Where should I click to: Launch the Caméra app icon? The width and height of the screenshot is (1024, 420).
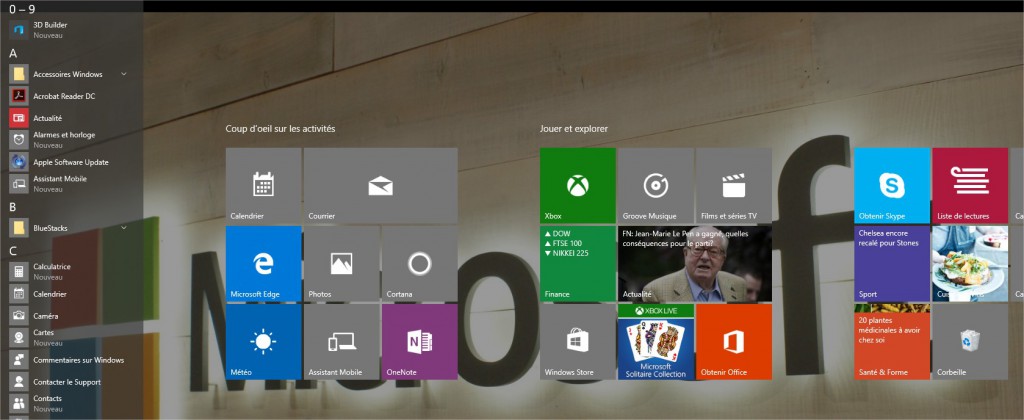pos(19,316)
